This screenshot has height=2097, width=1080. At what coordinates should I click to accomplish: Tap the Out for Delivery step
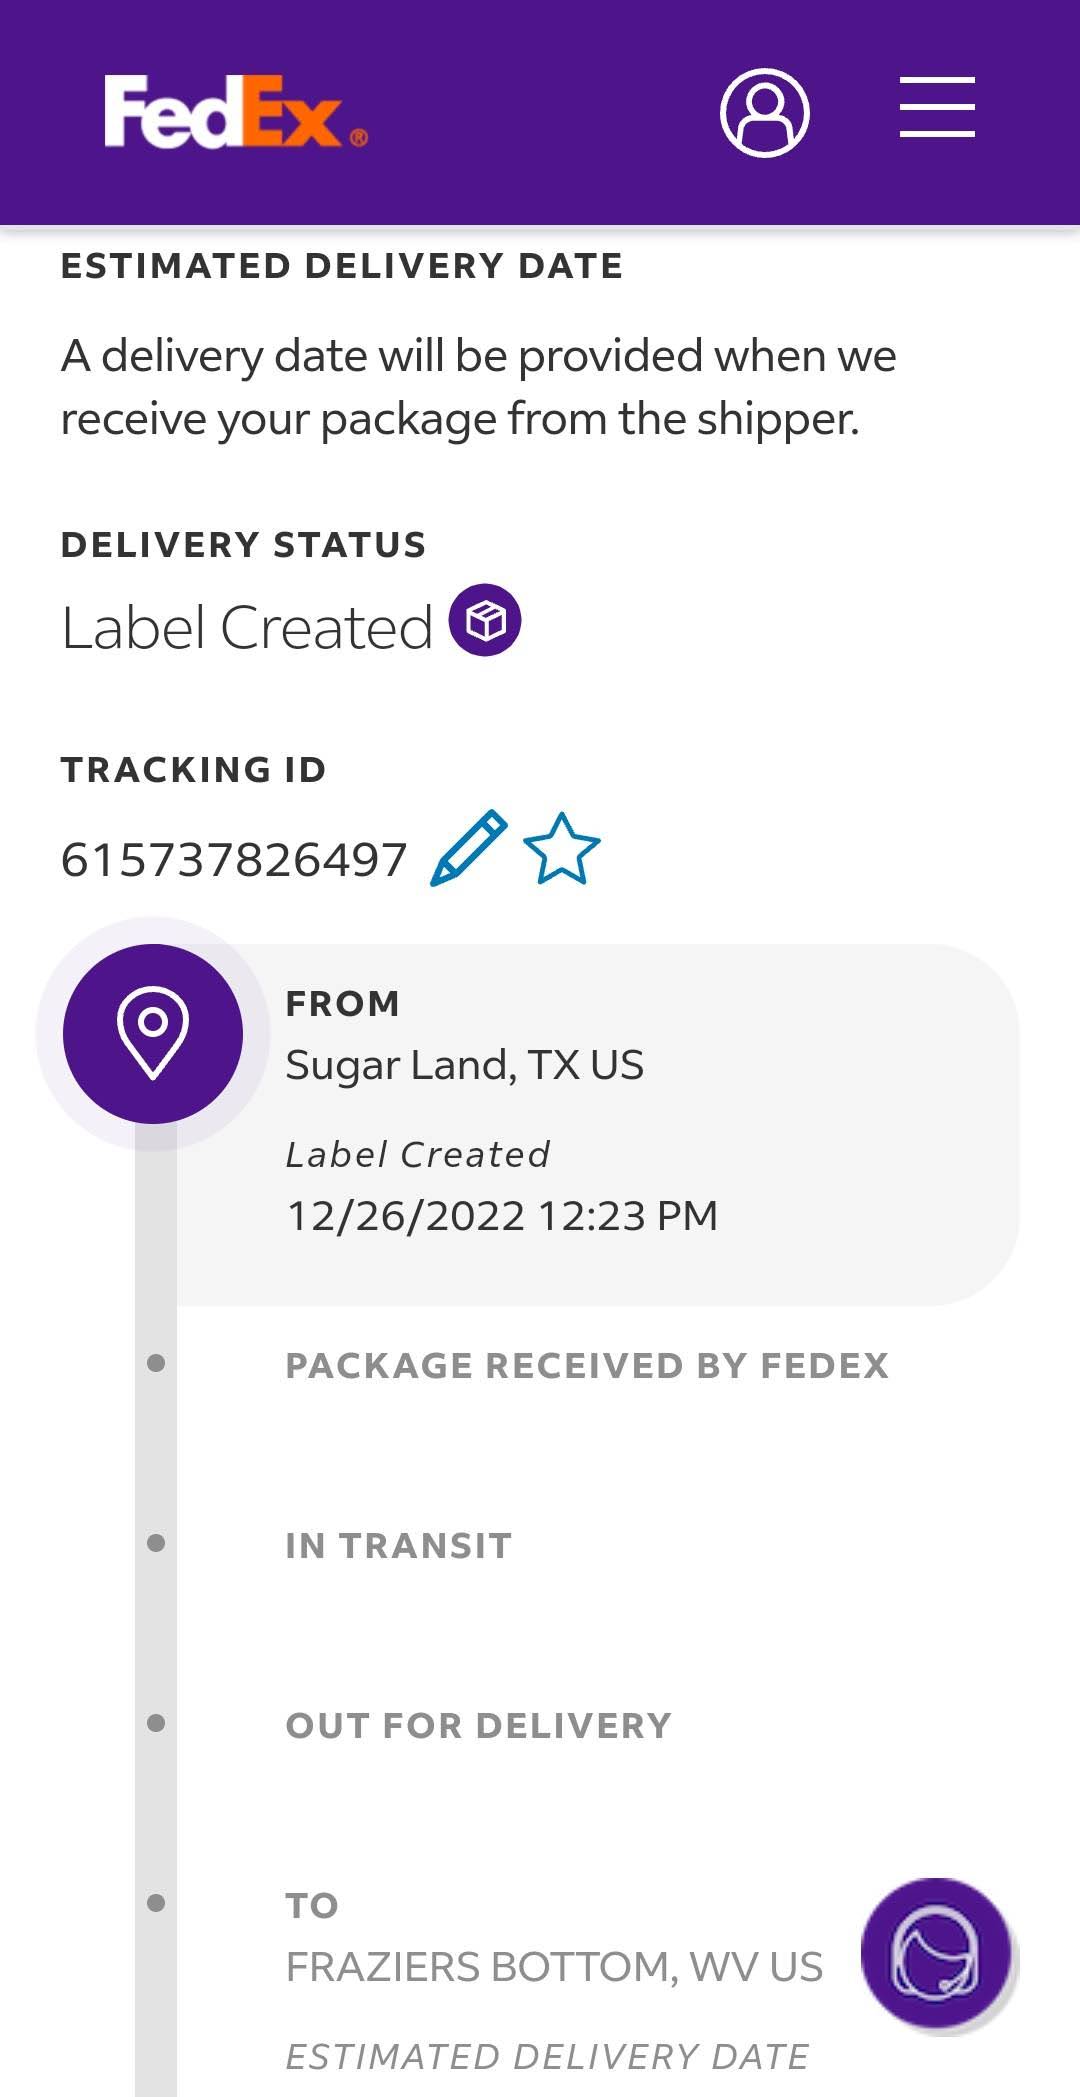coord(478,1725)
